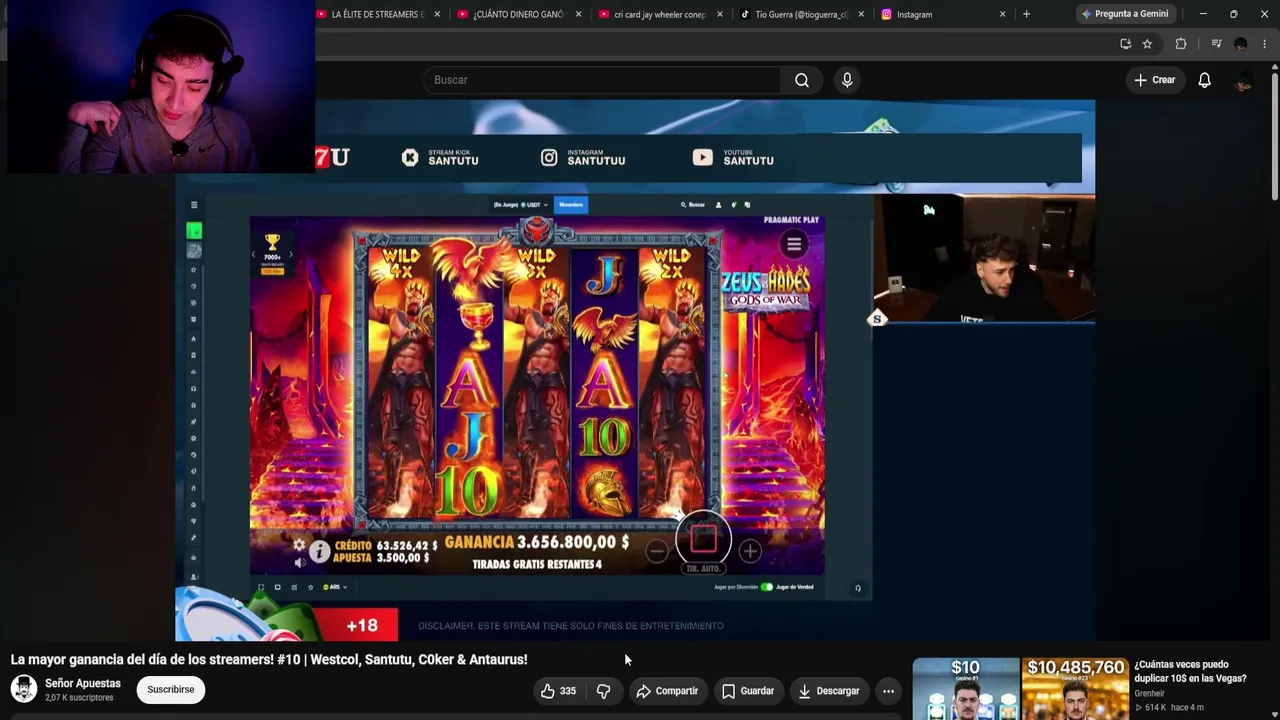Open the new tab plus button
This screenshot has width=1280, height=720.
coord(1026,14)
